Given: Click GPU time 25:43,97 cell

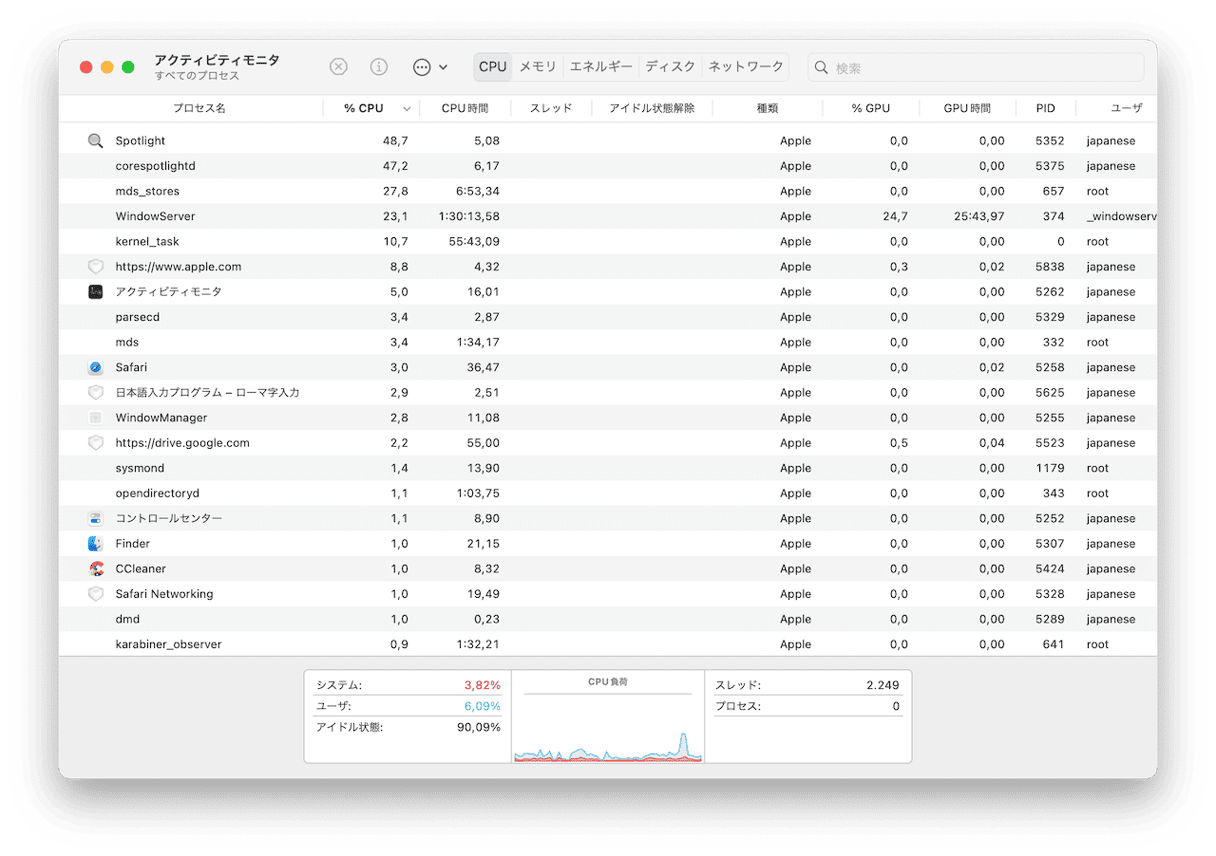Looking at the screenshot, I should (x=979, y=216).
